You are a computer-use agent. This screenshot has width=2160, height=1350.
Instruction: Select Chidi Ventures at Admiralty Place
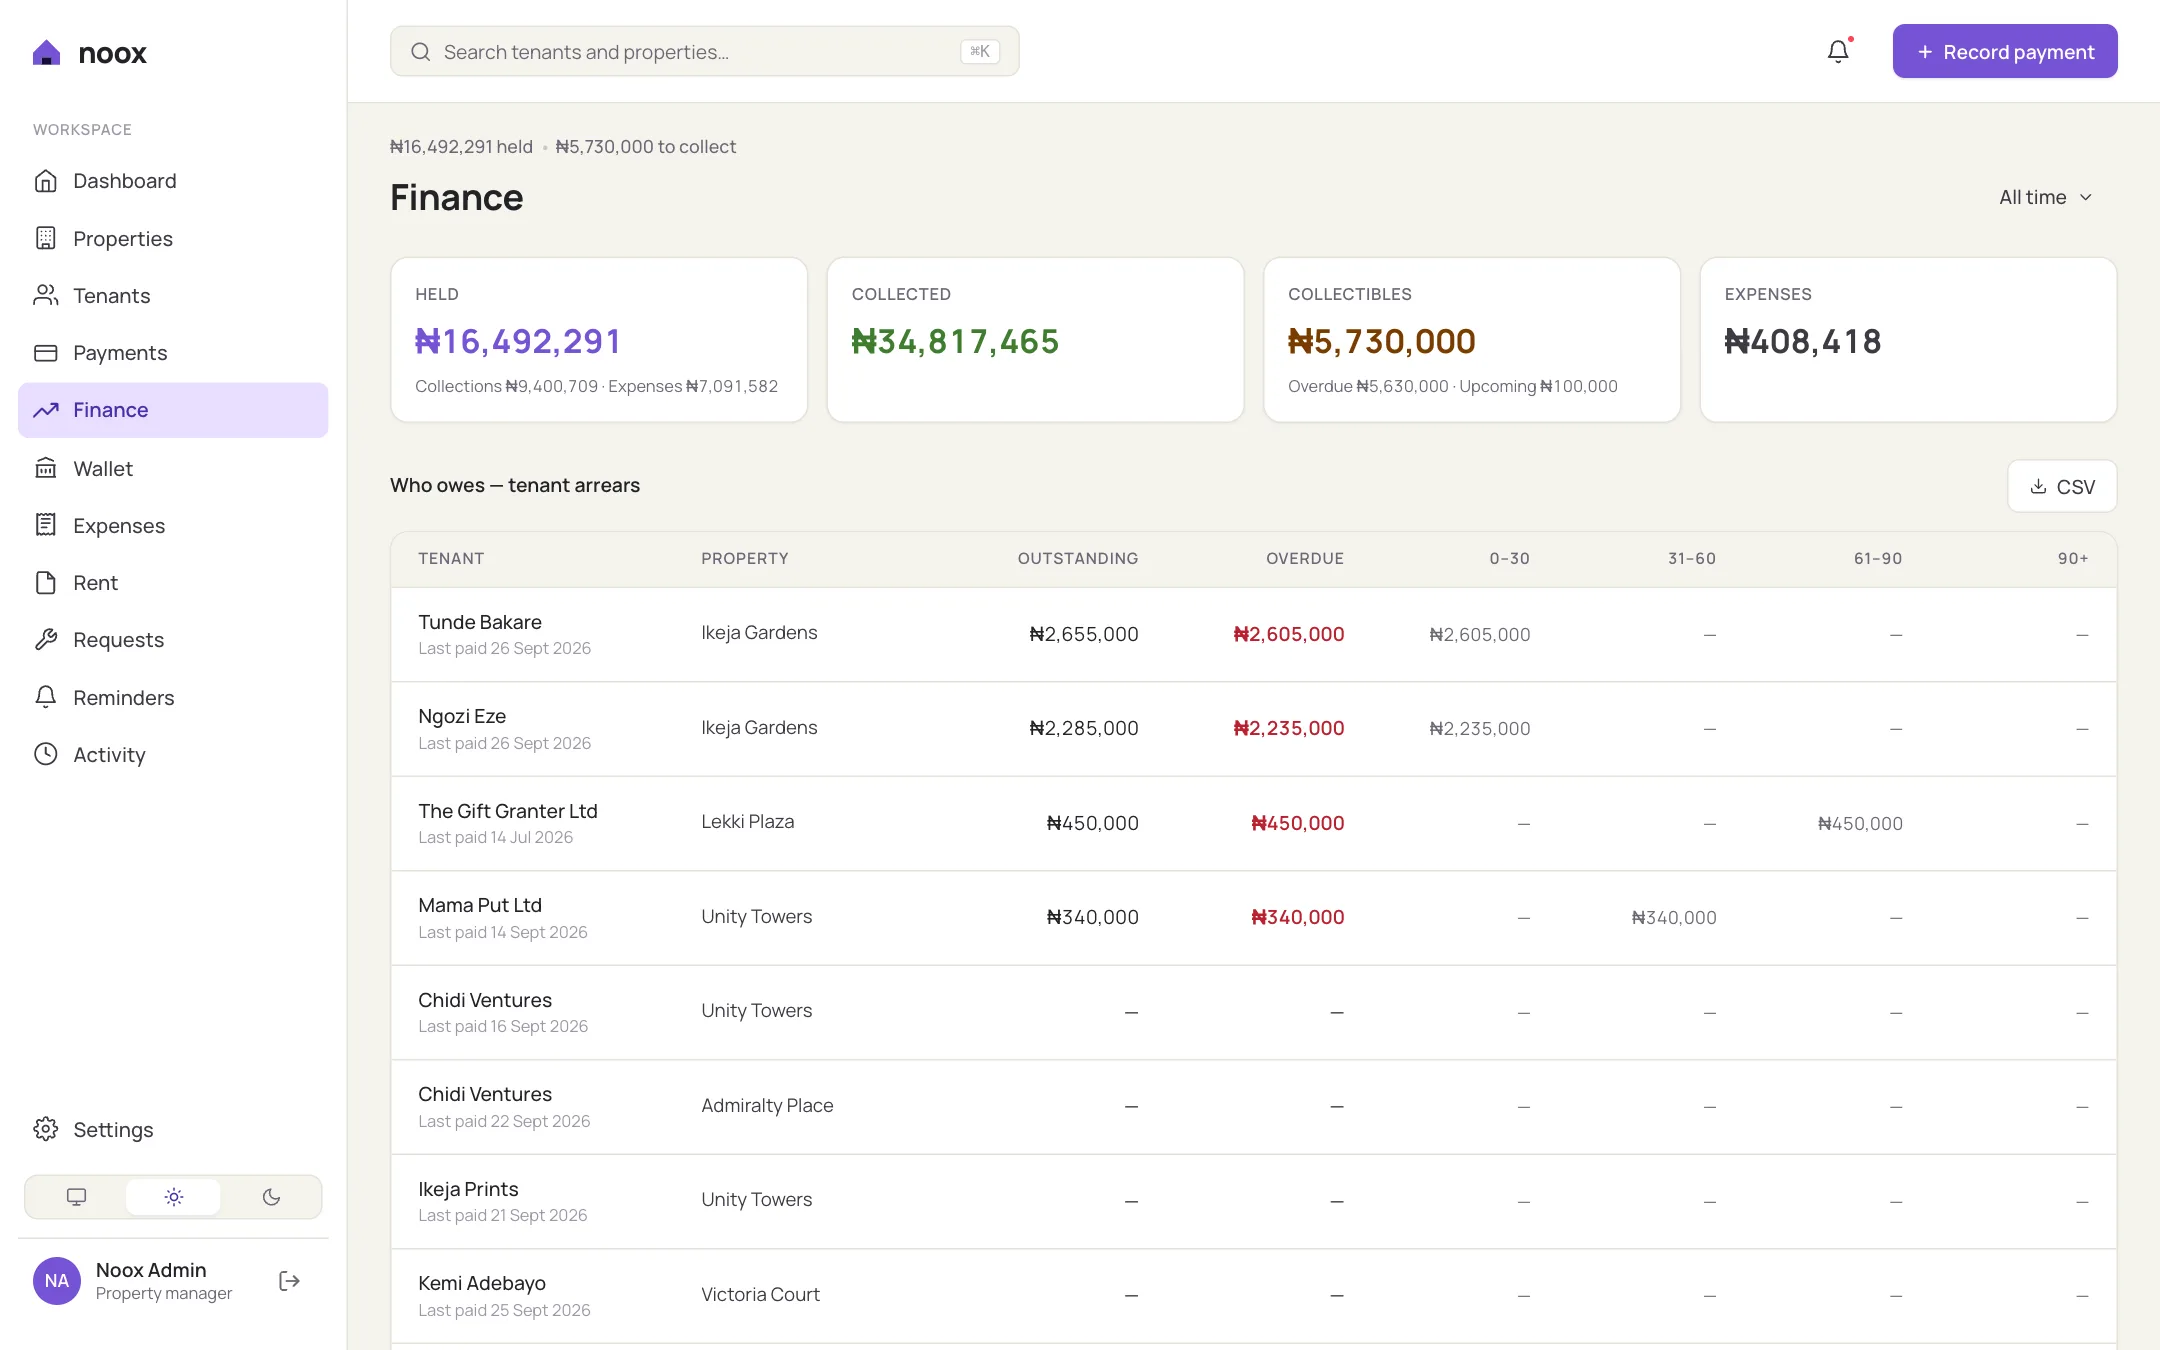click(1254, 1107)
